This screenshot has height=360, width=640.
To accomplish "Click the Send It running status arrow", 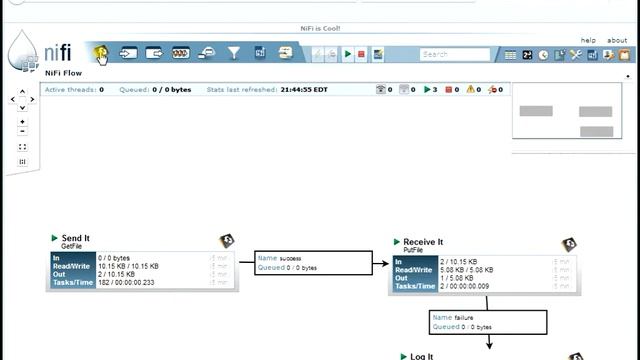I will (x=54, y=238).
